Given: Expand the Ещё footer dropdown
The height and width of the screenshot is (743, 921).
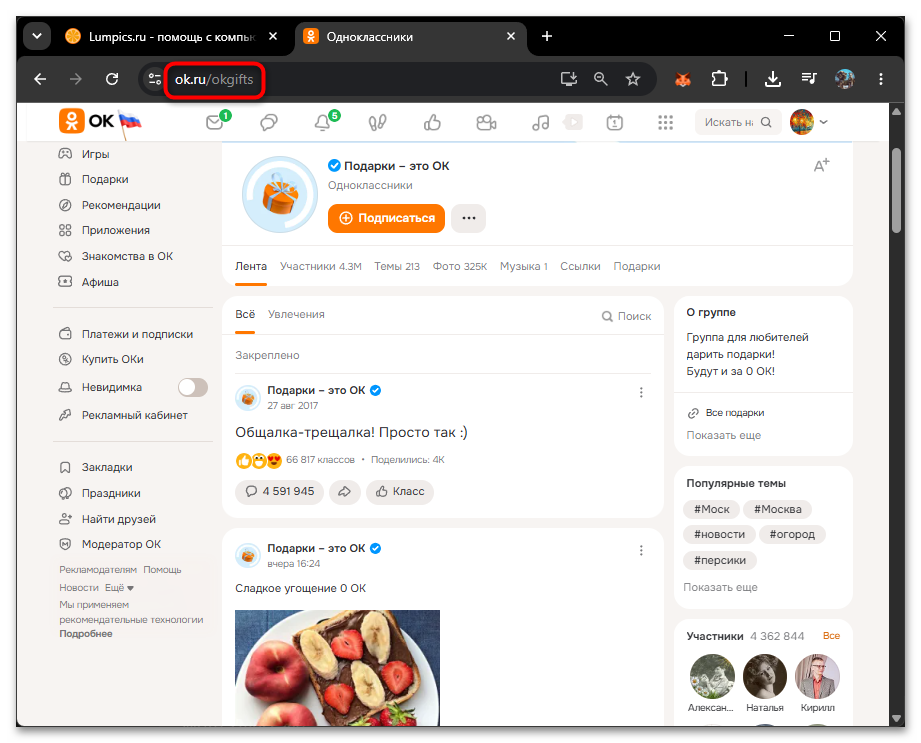Looking at the screenshot, I should coord(119,587).
